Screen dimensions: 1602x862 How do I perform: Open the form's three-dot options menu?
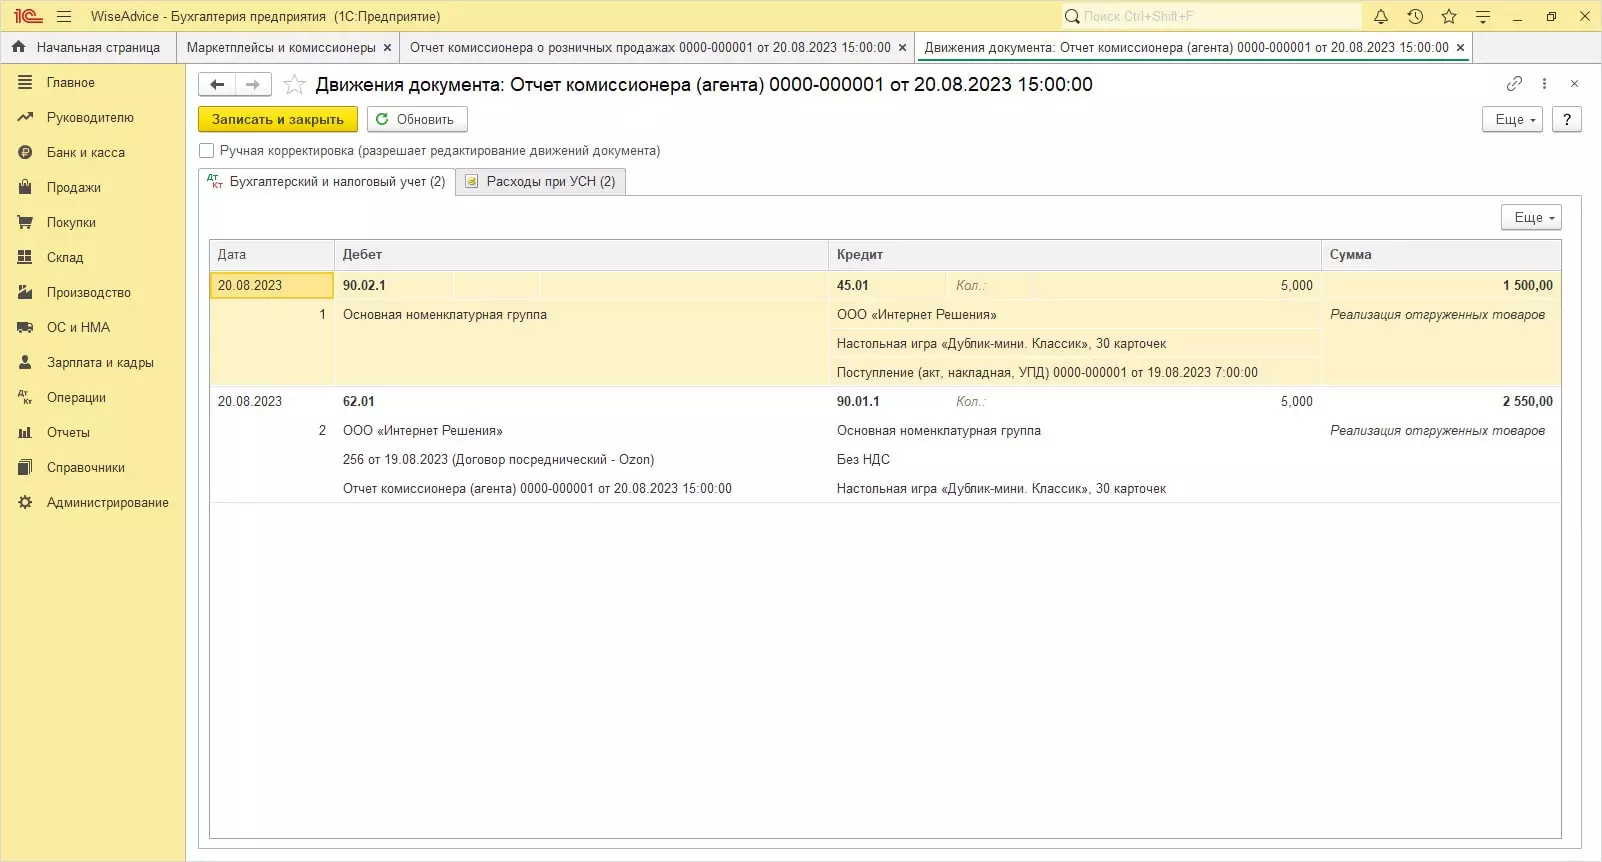(x=1544, y=84)
